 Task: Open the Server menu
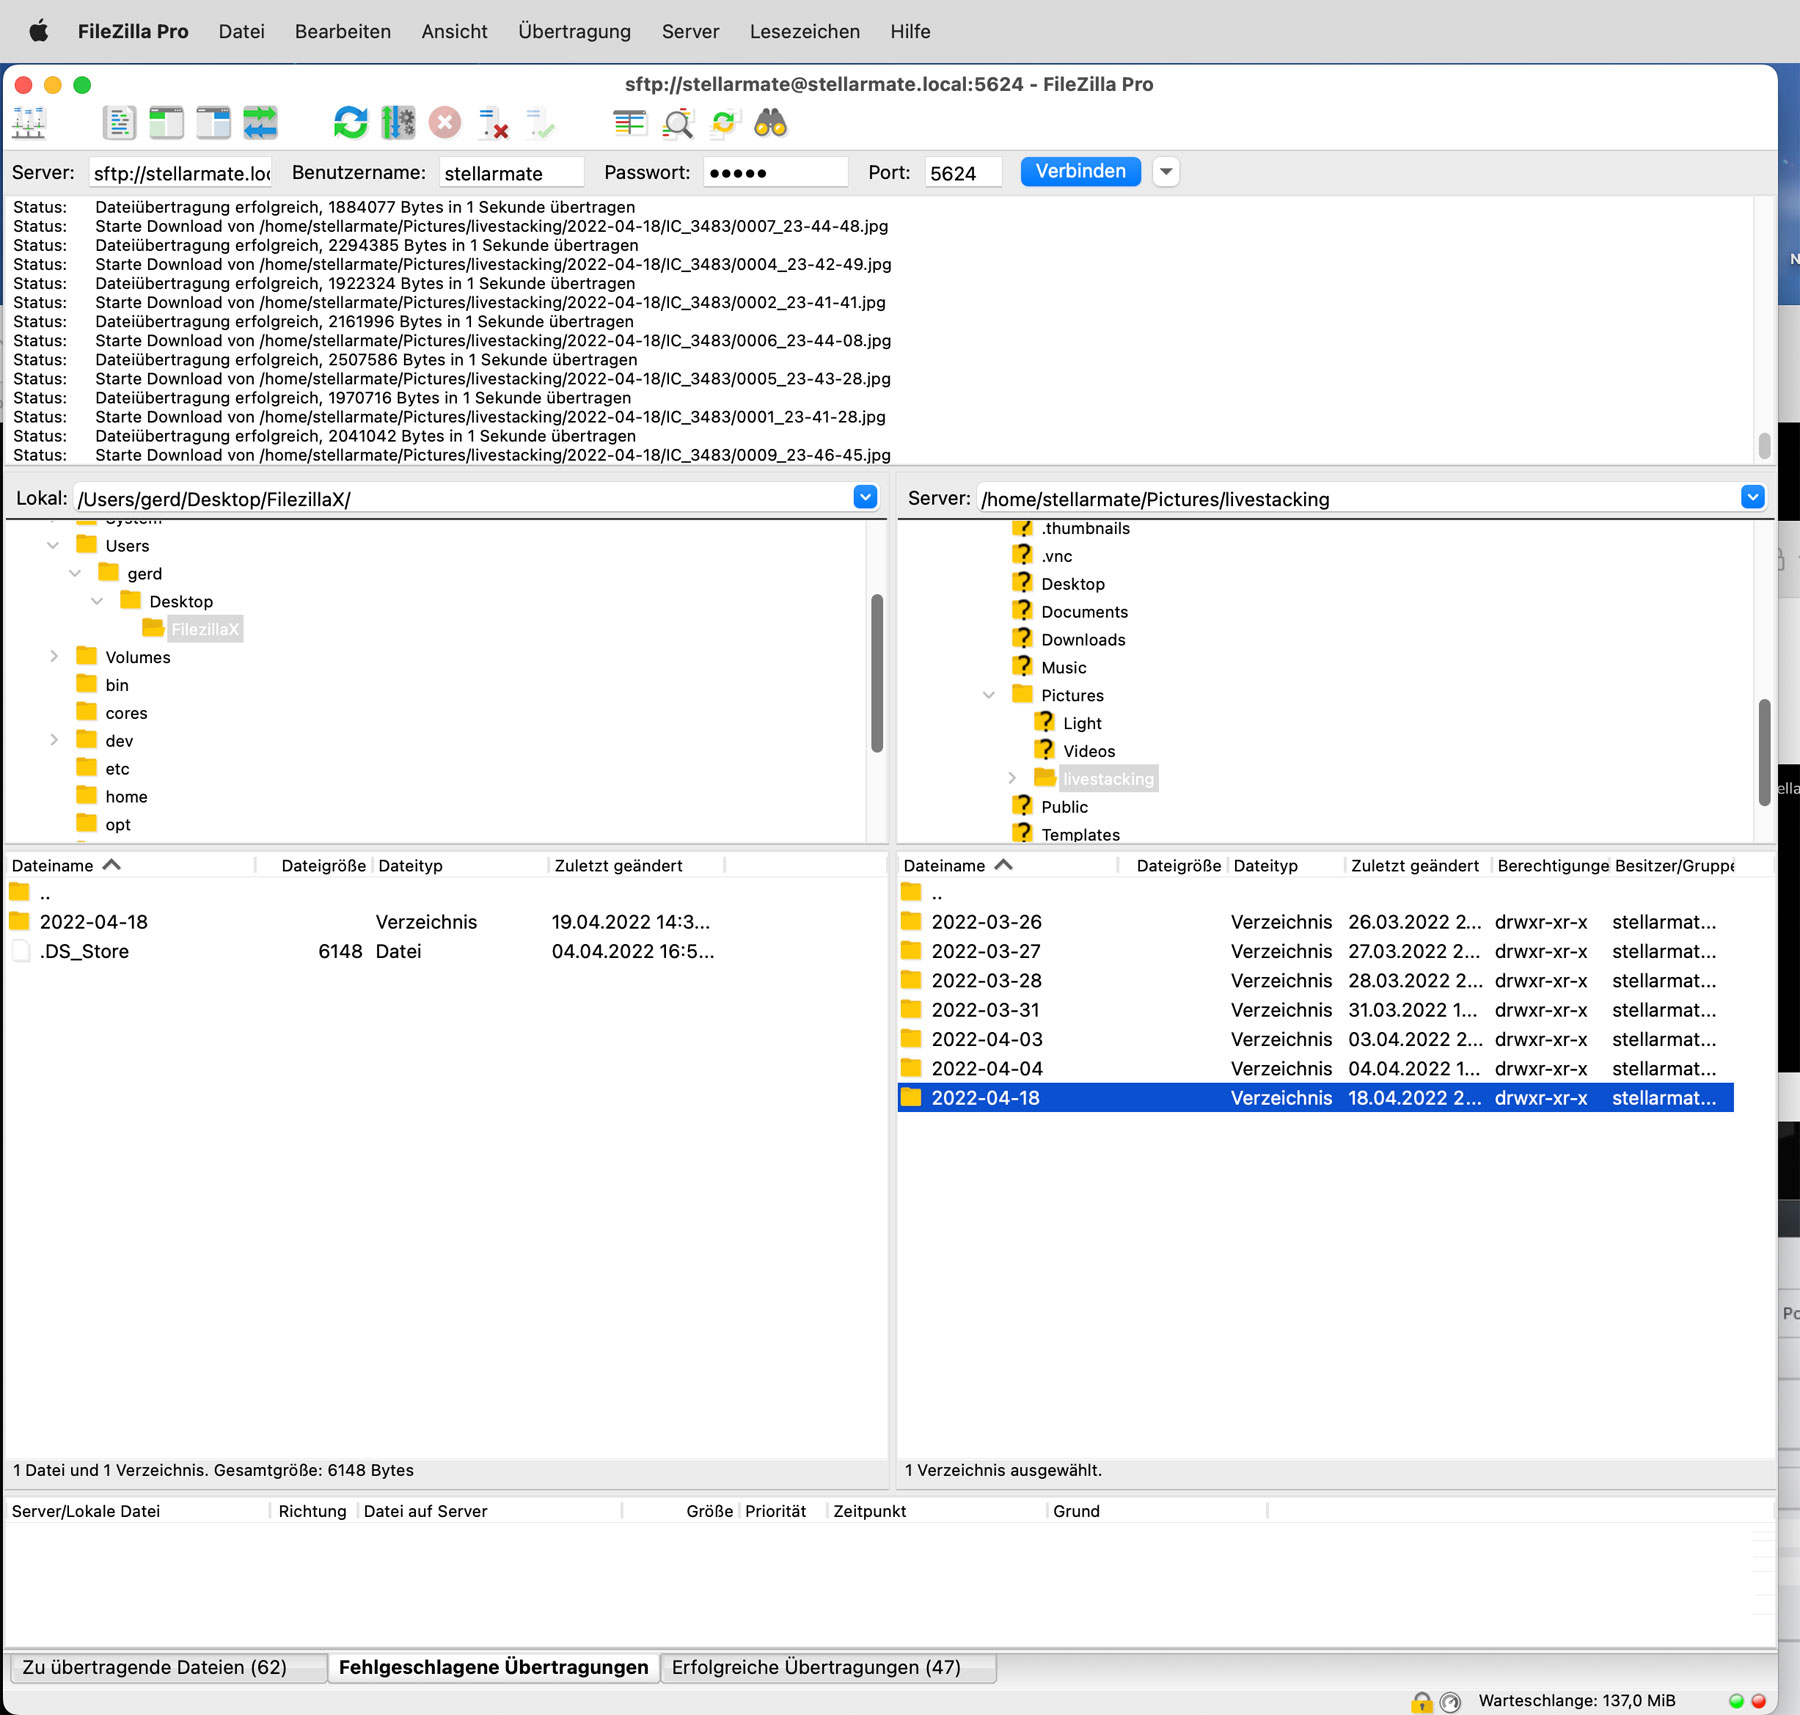coord(691,31)
